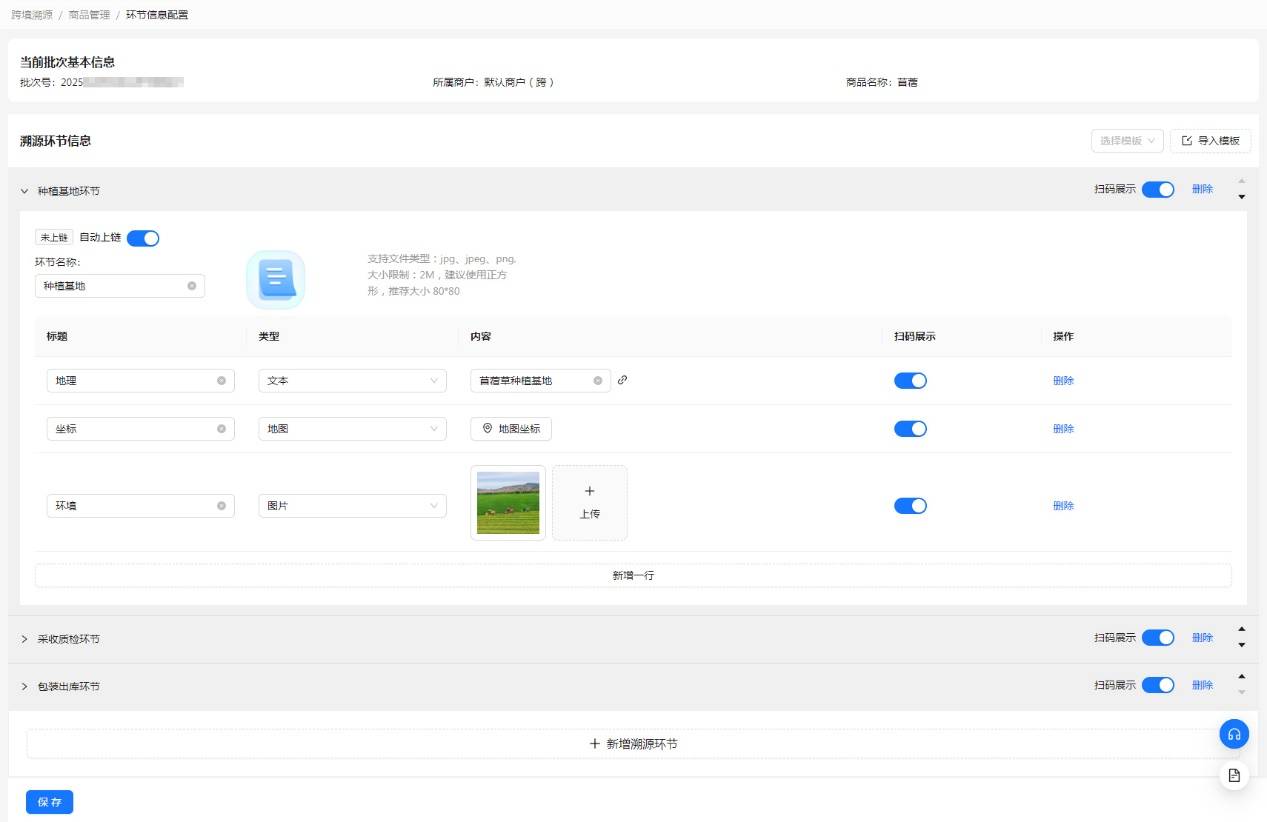Click the 未上链 status tag
This screenshot has height=822, width=1267.
click(54, 238)
